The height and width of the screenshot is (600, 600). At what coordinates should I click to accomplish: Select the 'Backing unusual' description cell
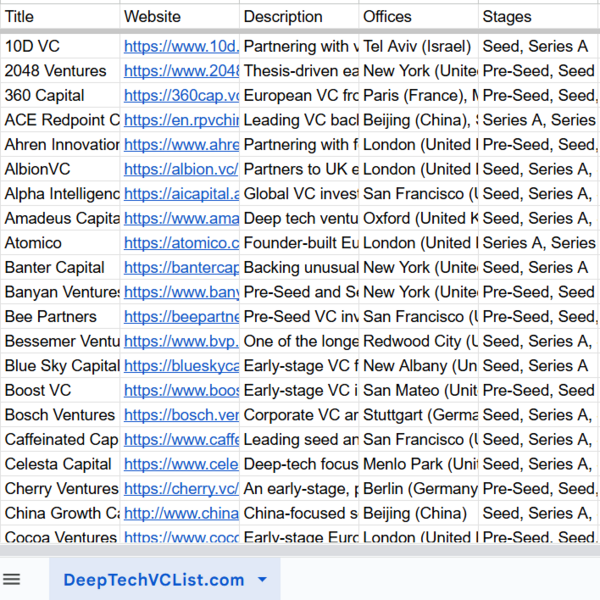[299, 267]
